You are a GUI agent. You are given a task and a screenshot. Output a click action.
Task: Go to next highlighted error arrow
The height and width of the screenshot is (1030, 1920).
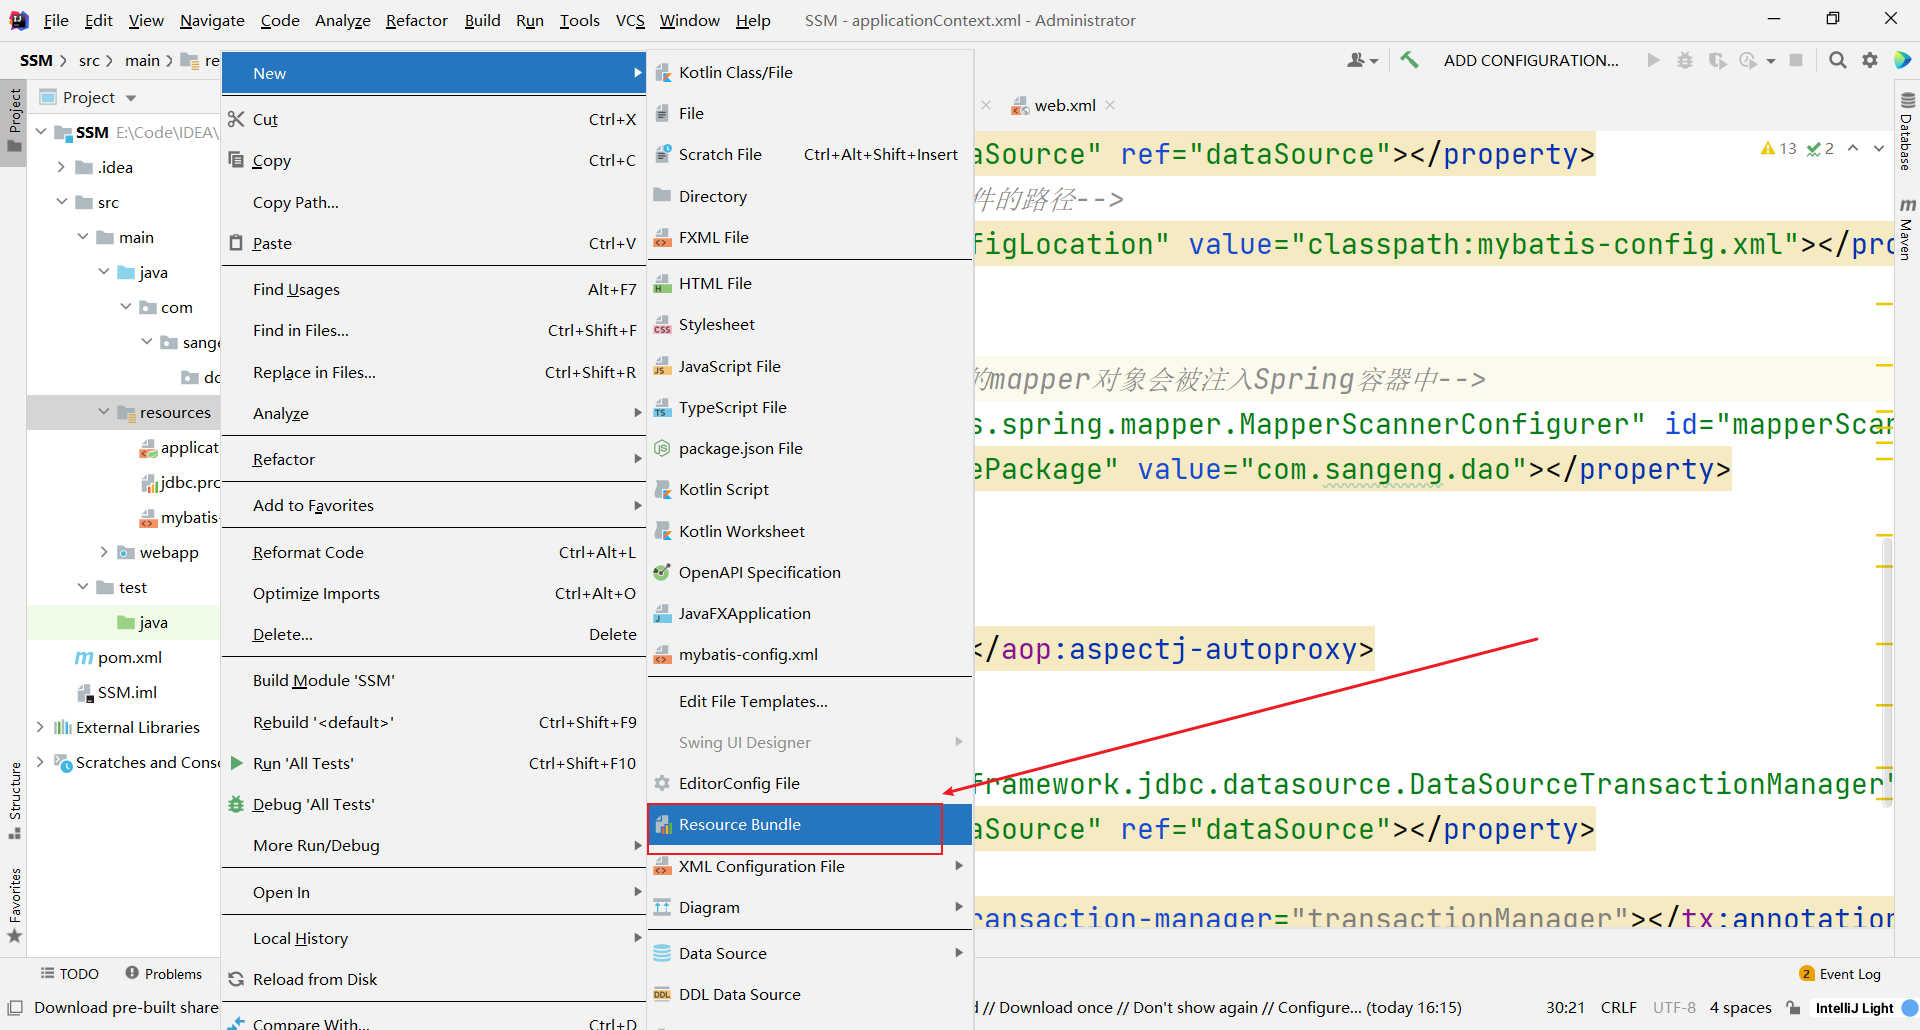[x=1879, y=148]
